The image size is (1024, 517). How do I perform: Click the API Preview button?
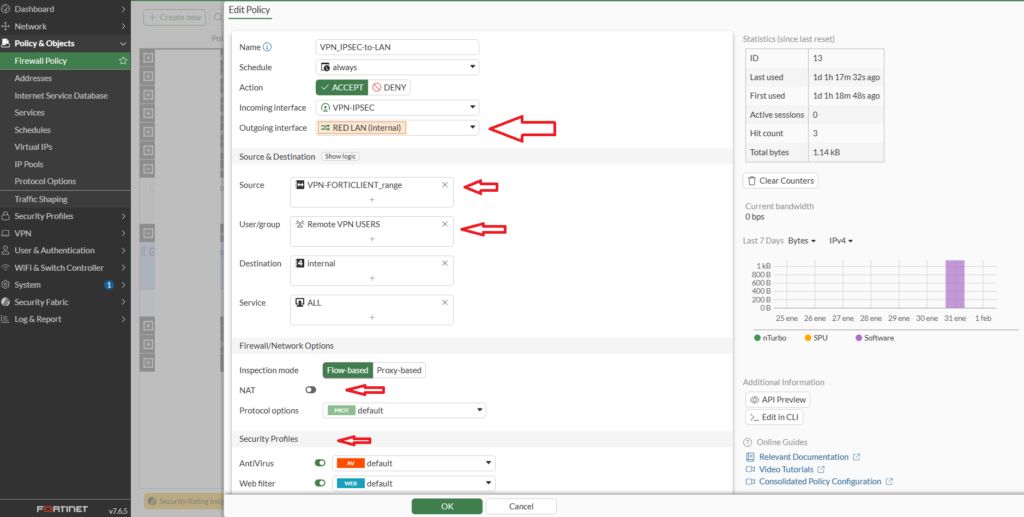pyautogui.click(x=778, y=400)
